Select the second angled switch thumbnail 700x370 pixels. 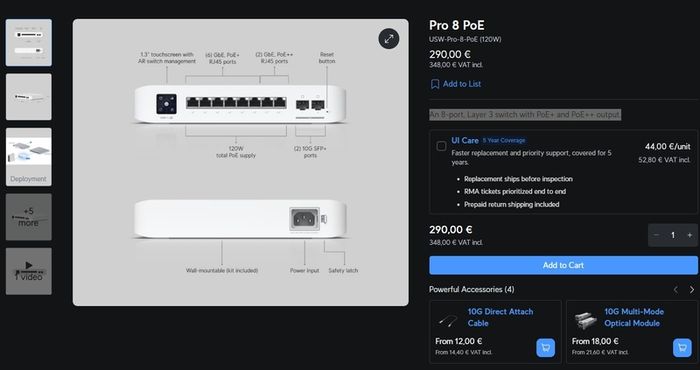click(29, 97)
